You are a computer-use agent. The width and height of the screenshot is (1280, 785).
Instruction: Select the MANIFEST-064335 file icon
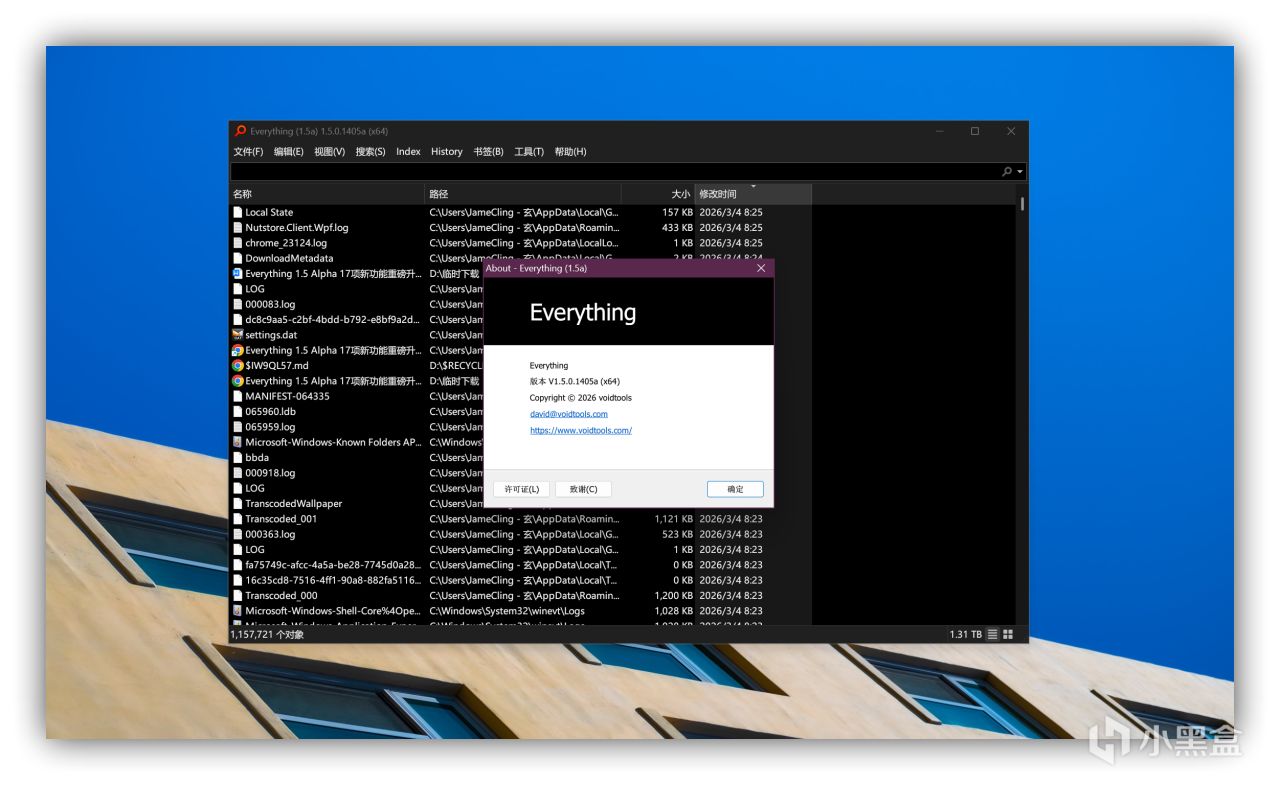click(x=238, y=396)
